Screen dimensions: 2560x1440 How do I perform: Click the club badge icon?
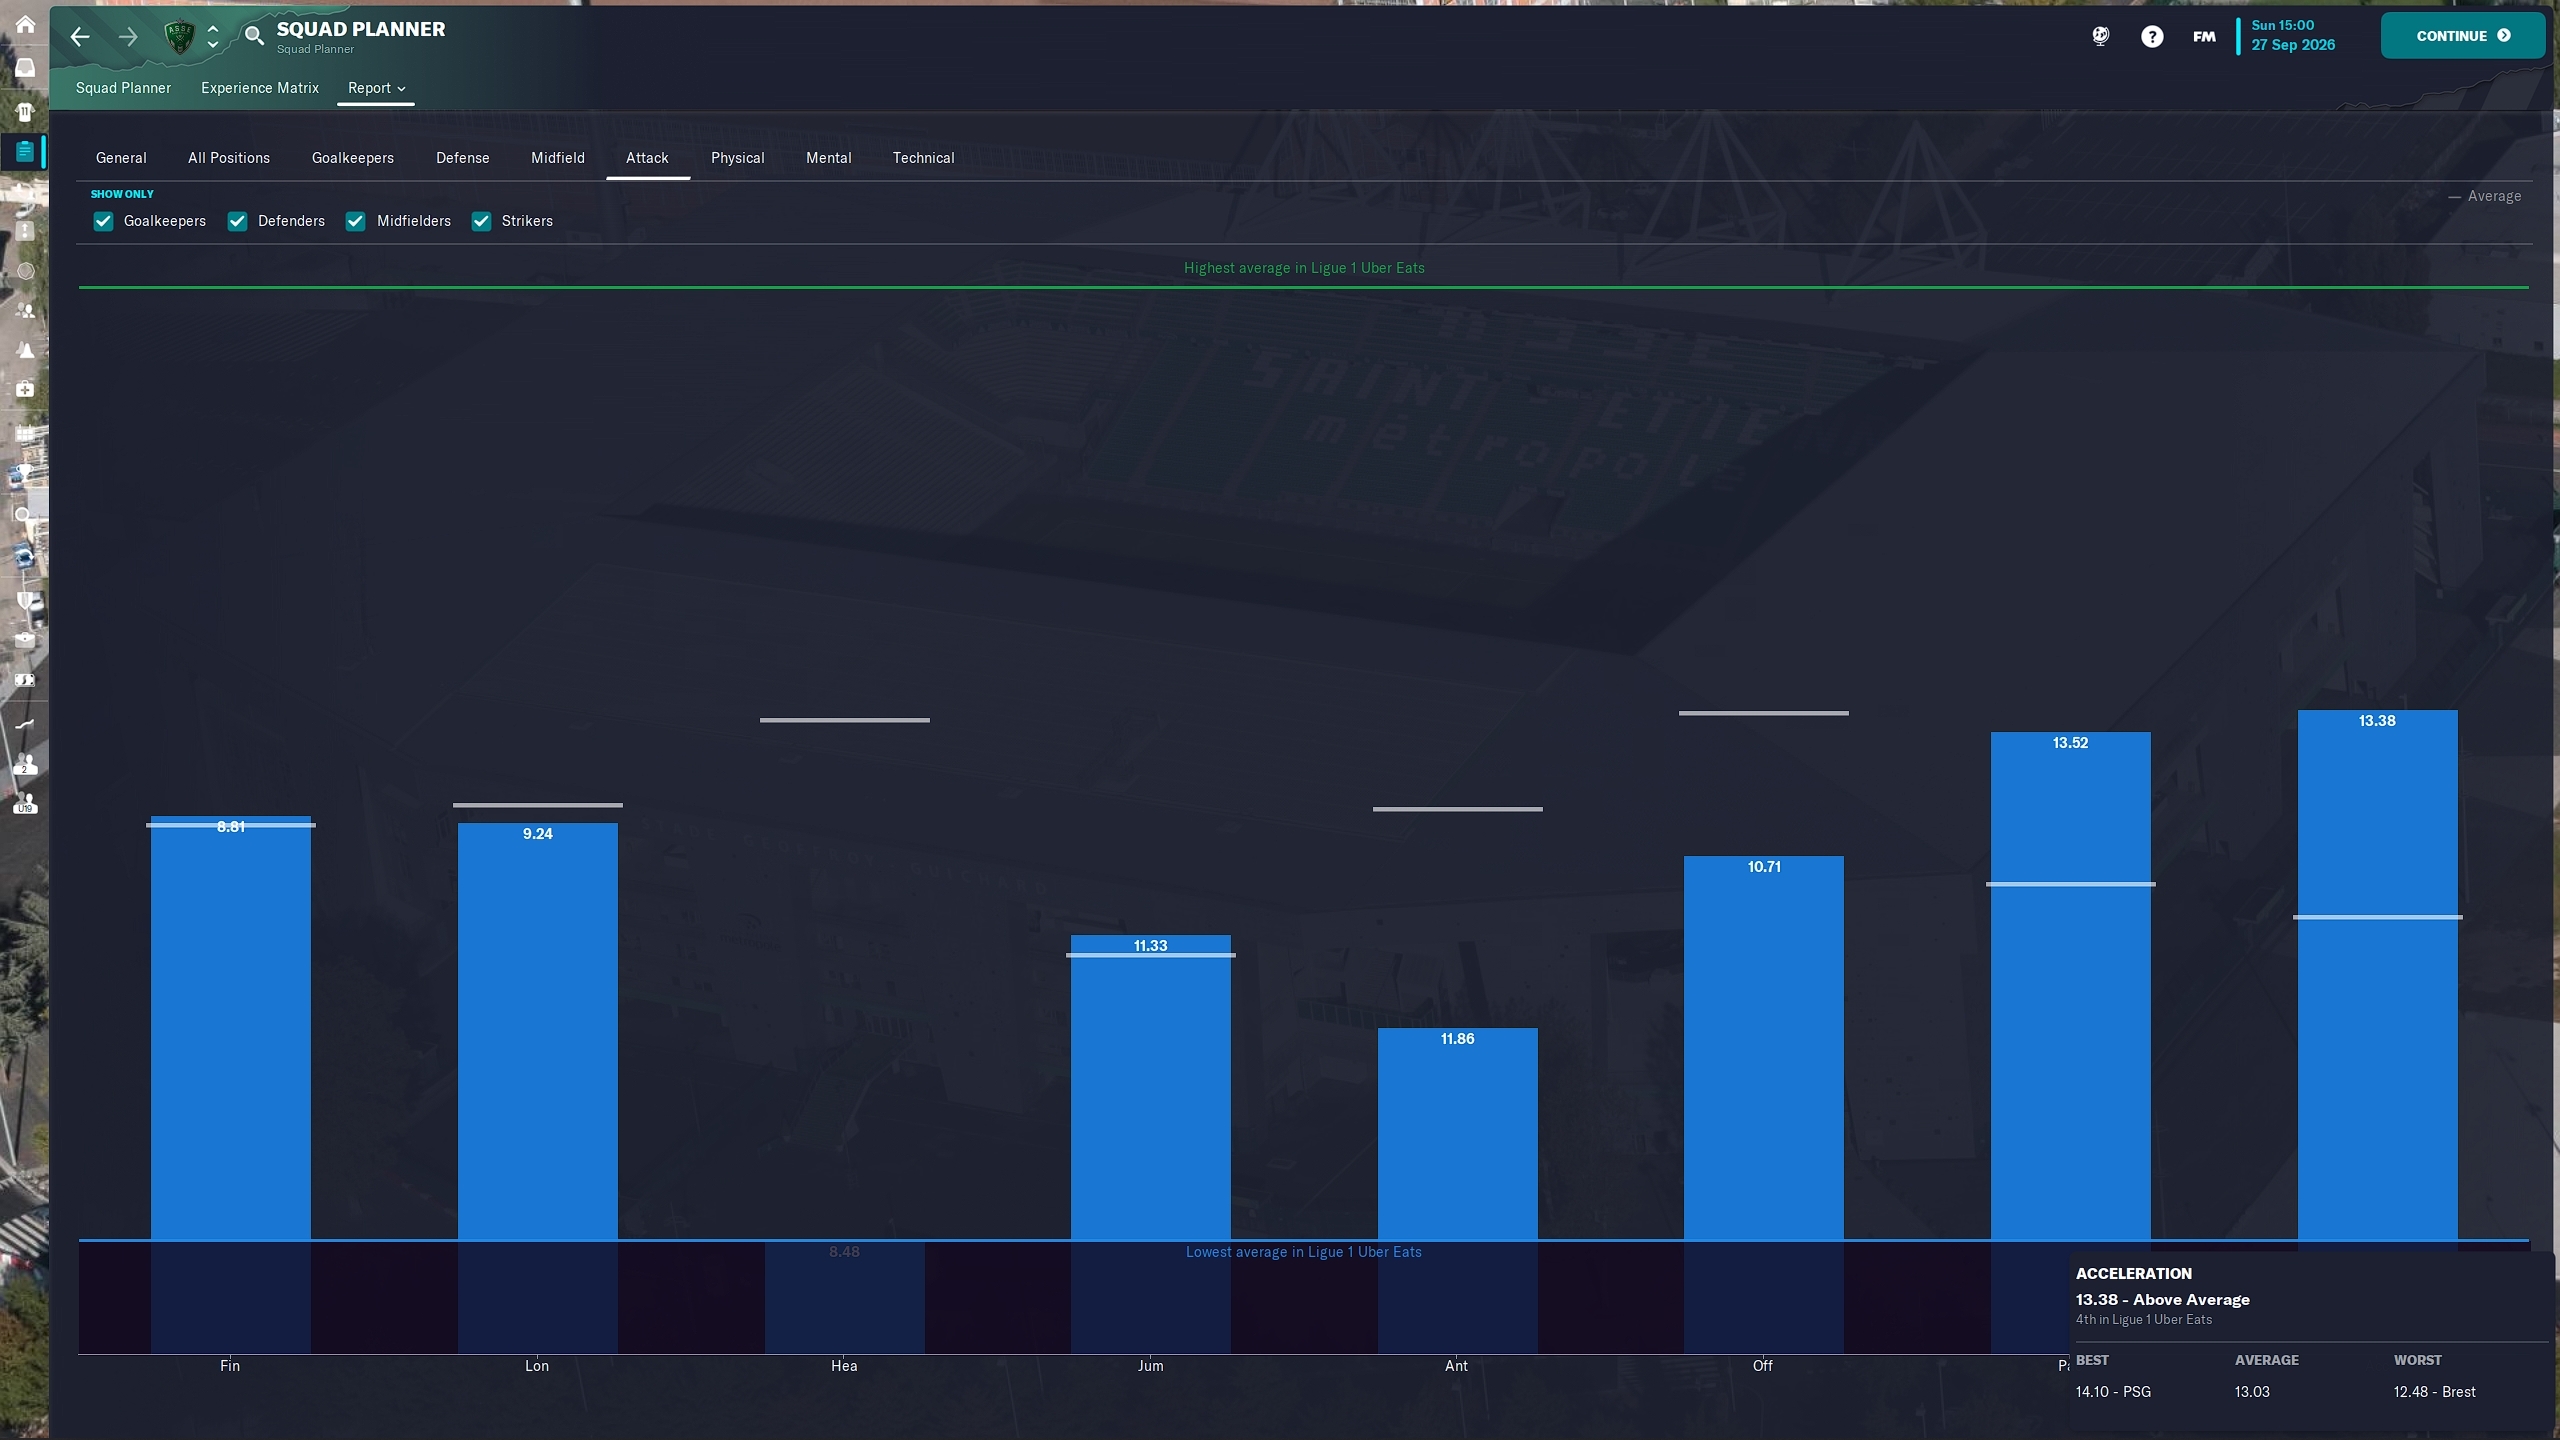tap(179, 37)
